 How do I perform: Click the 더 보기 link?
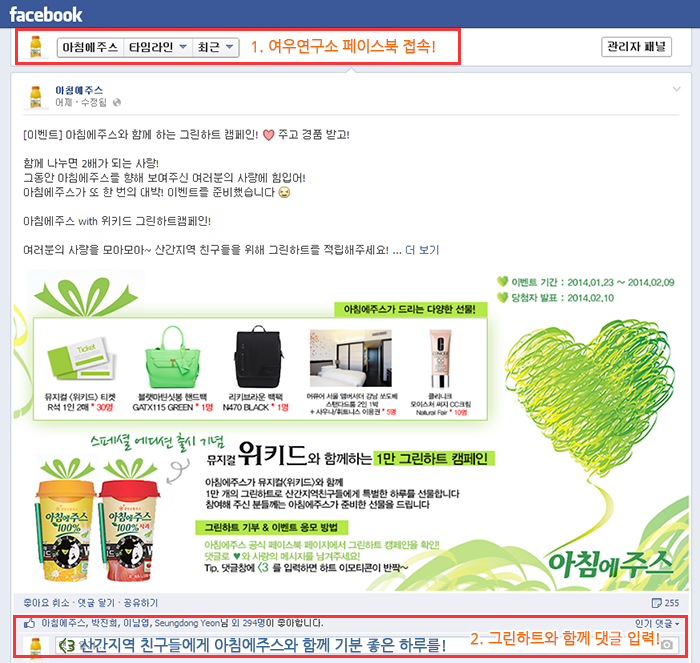(422, 250)
